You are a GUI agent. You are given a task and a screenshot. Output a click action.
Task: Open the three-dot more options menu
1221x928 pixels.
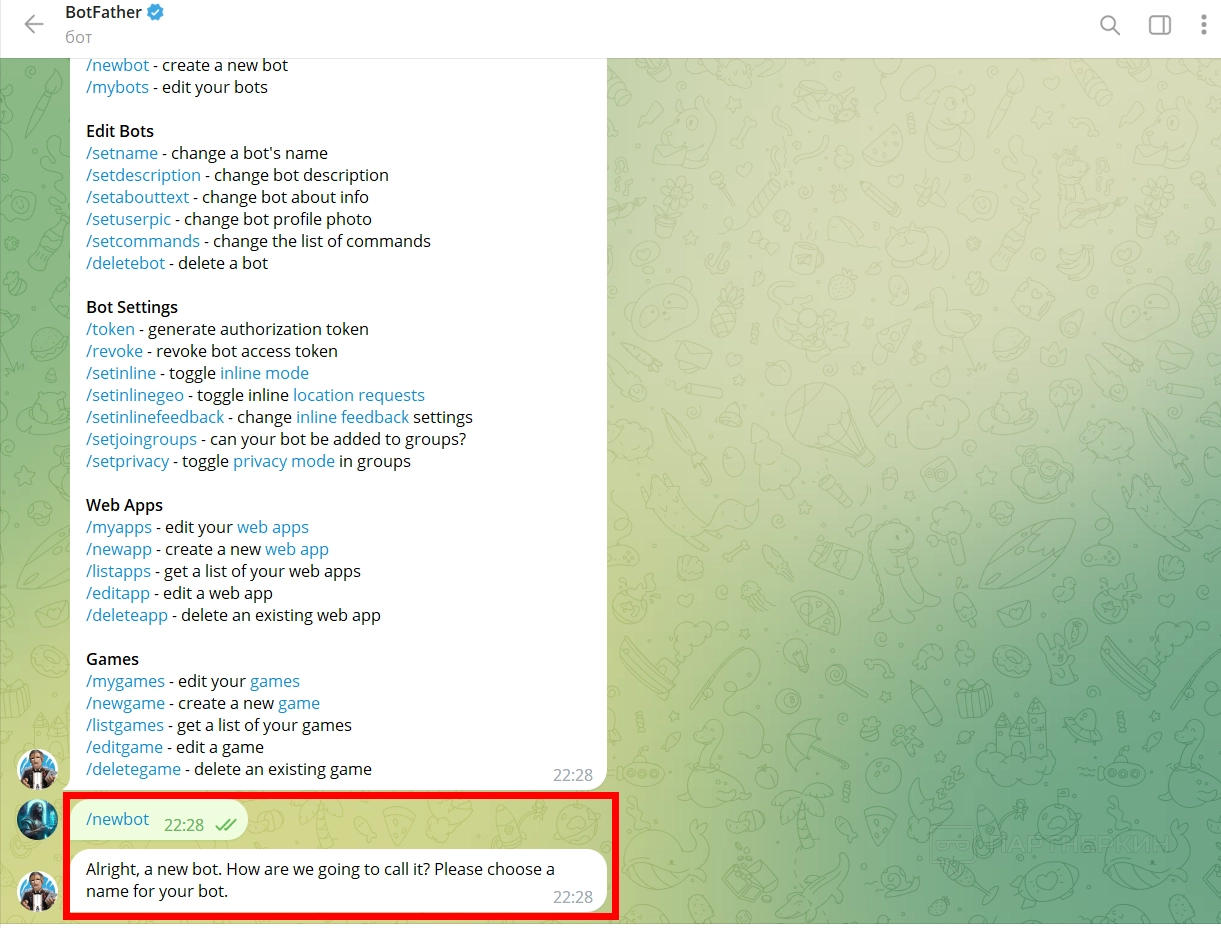click(1204, 25)
